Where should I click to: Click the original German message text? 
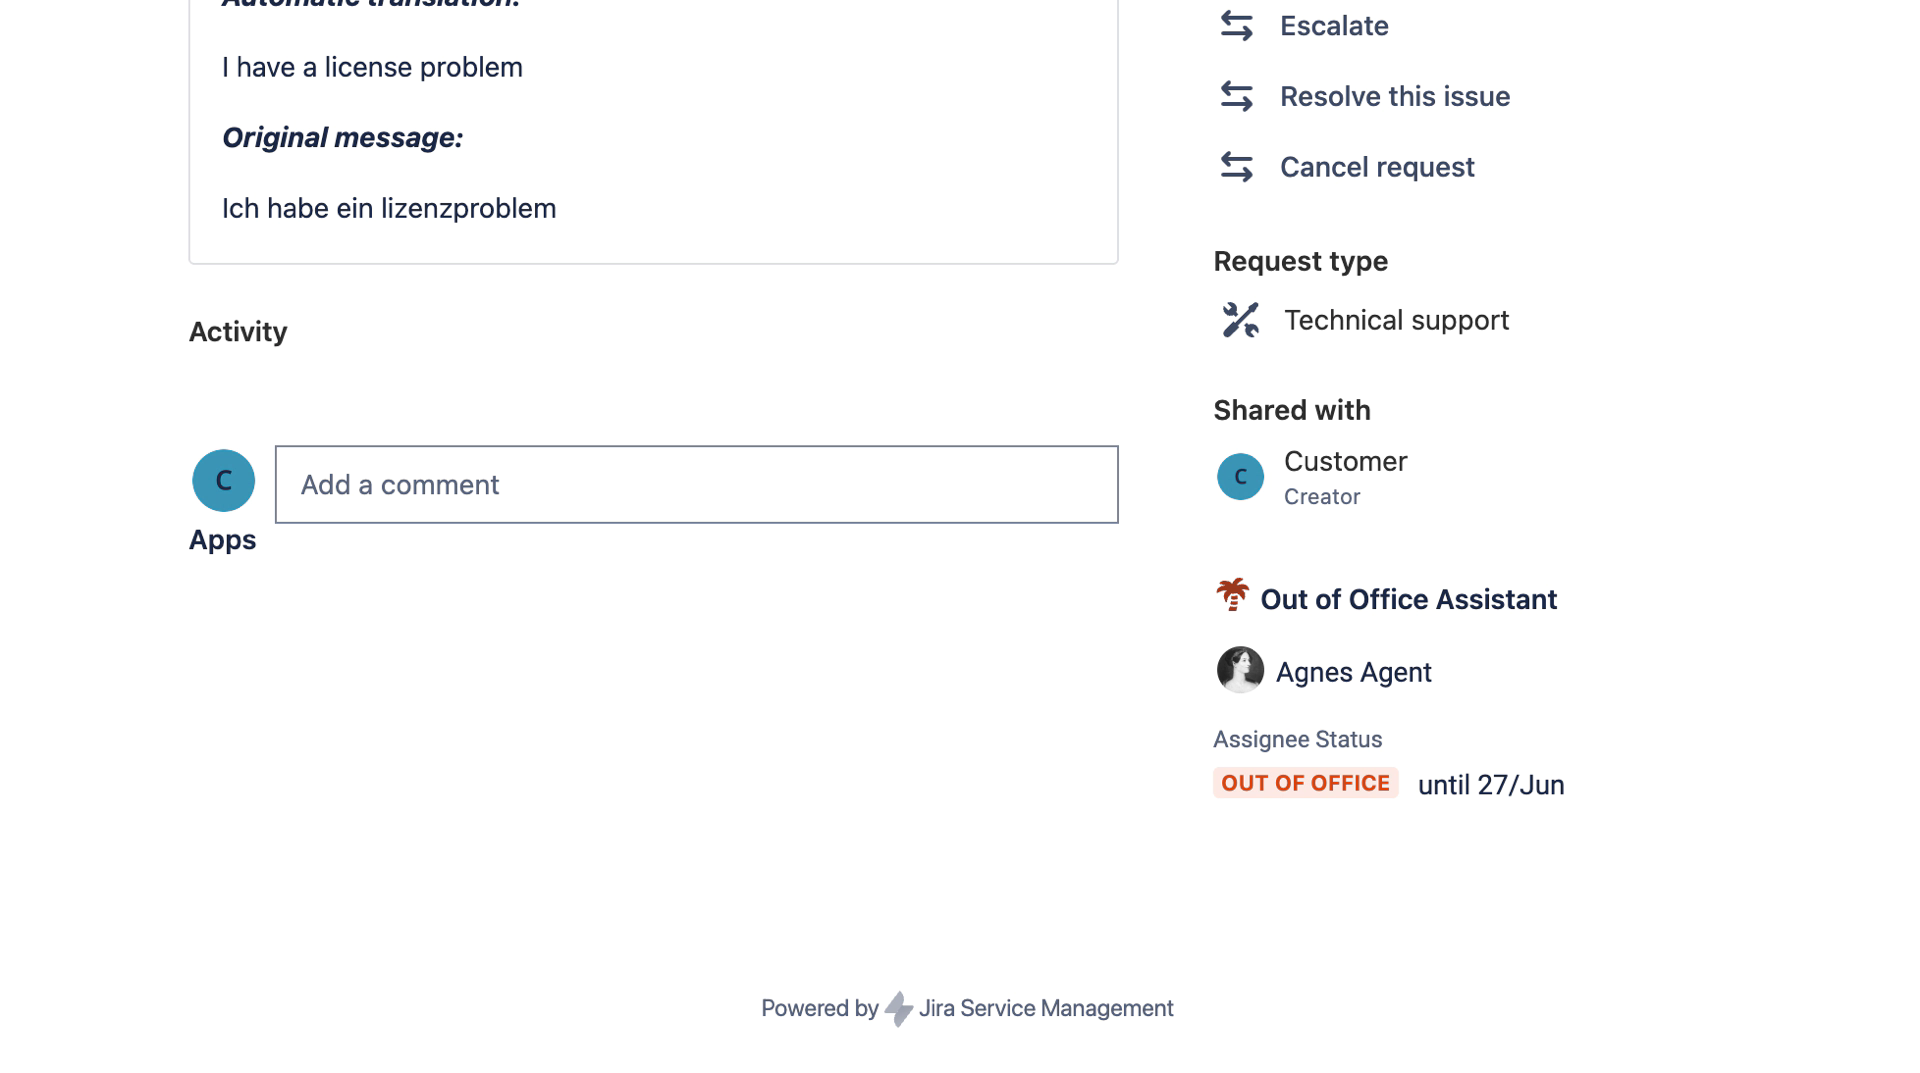coord(389,208)
